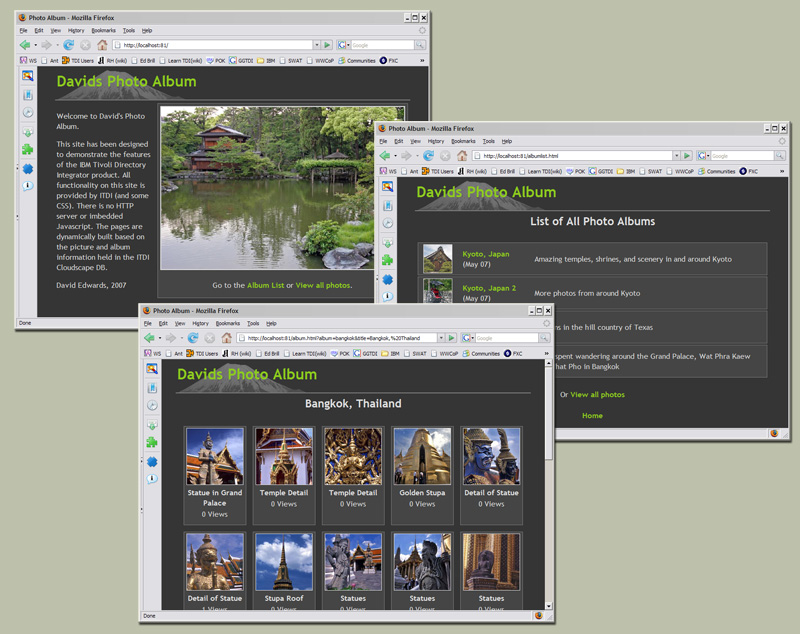Click the picture sidebar icon in home page window

click(28, 76)
